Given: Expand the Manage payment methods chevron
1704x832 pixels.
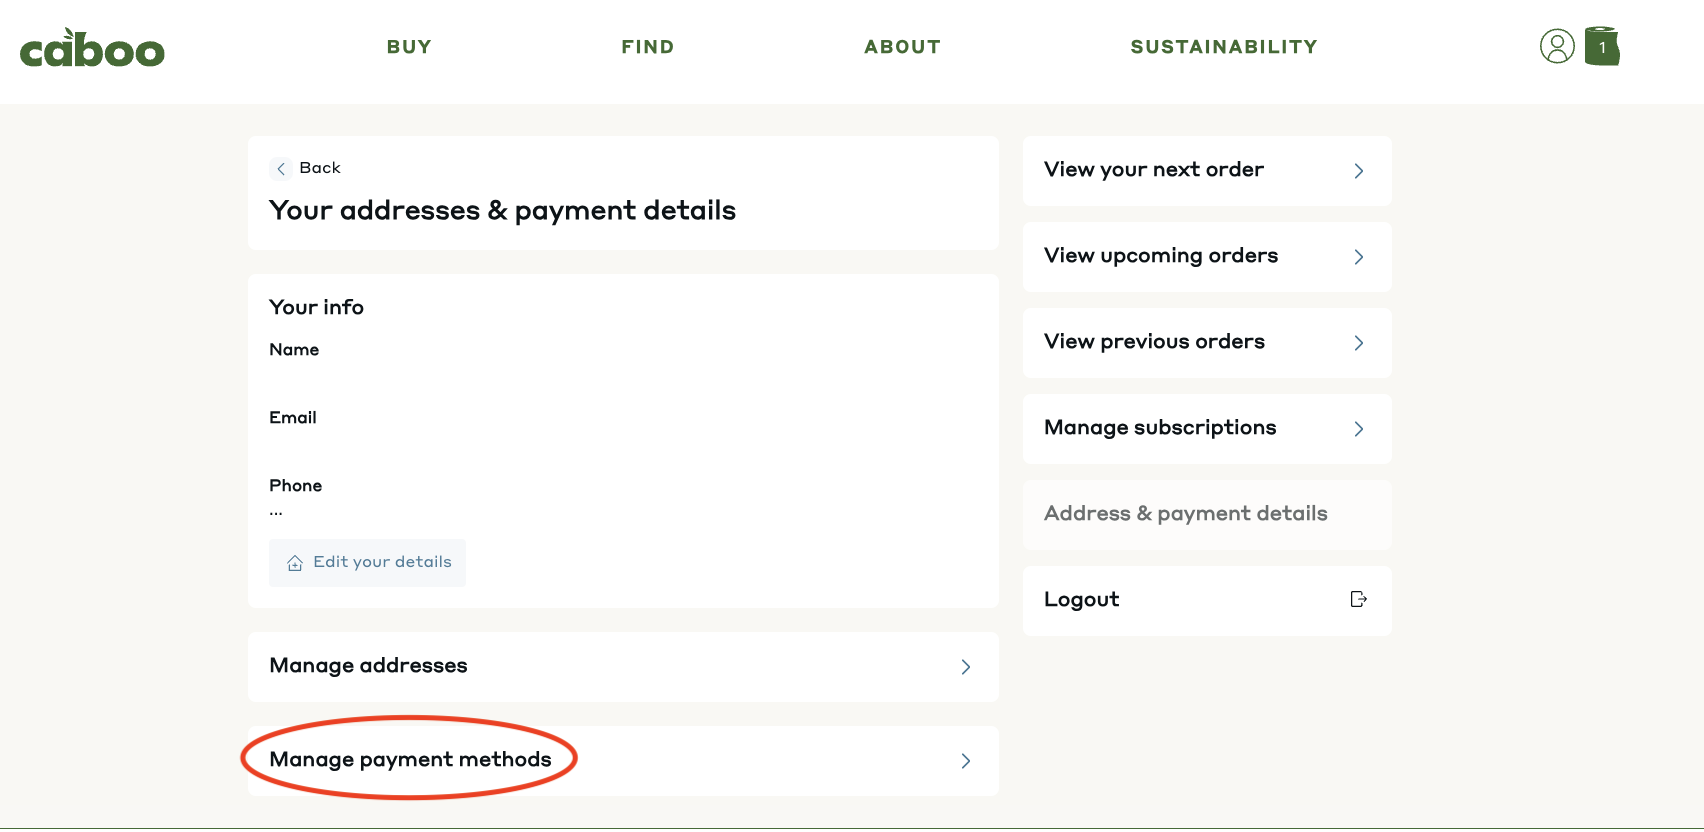Looking at the screenshot, I should click(x=966, y=761).
